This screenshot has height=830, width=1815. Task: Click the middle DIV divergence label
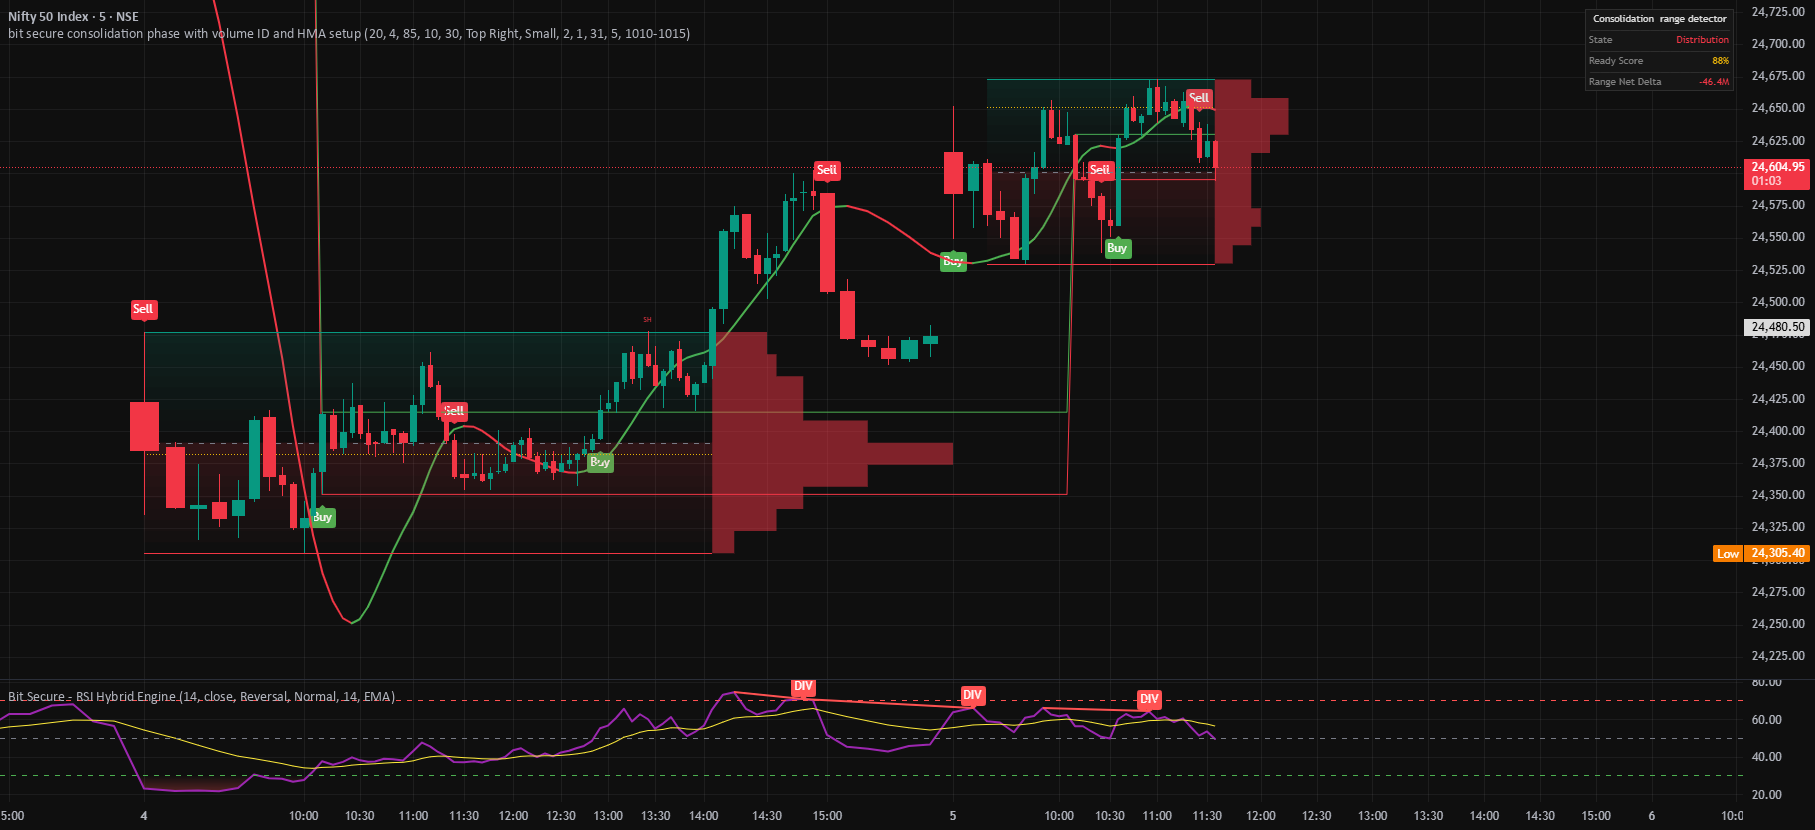click(x=972, y=695)
